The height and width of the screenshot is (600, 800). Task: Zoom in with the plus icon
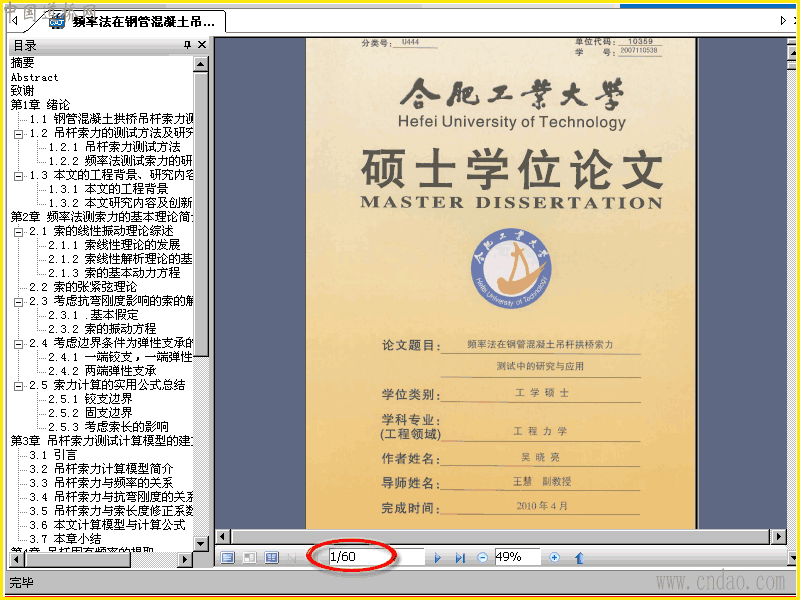(554, 558)
